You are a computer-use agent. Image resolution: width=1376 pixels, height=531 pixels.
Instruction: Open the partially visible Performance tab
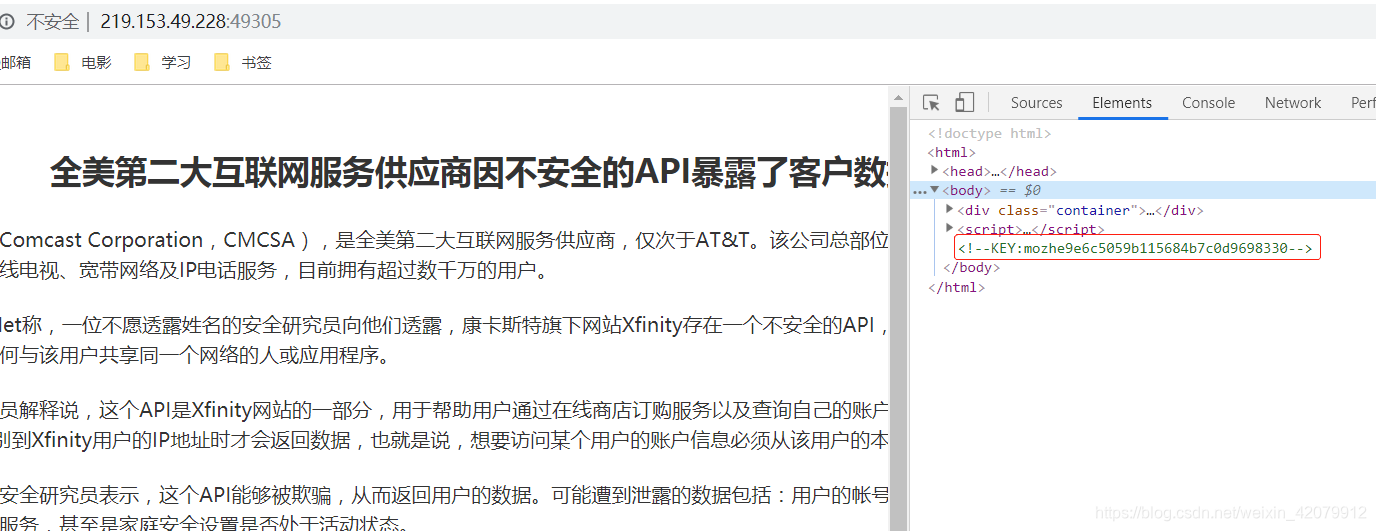(1362, 103)
